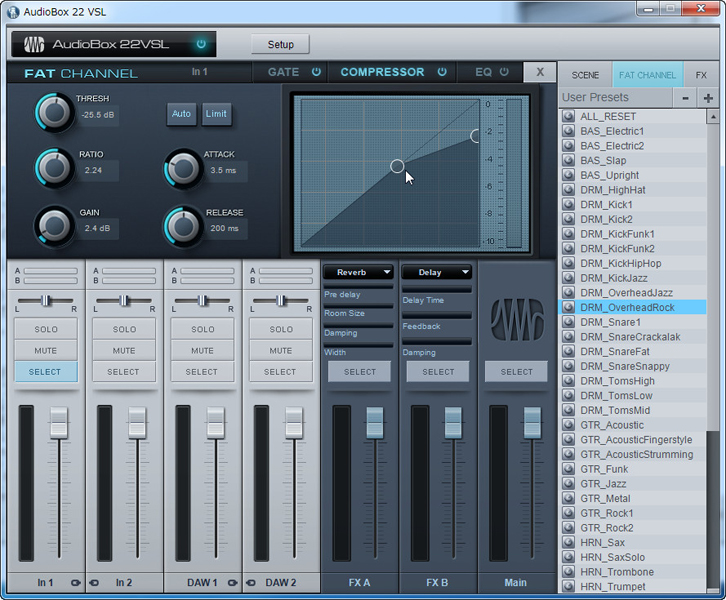This screenshot has width=726, height=600.
Task: Select the In 1 channel
Action: pyautogui.click(x=46, y=372)
